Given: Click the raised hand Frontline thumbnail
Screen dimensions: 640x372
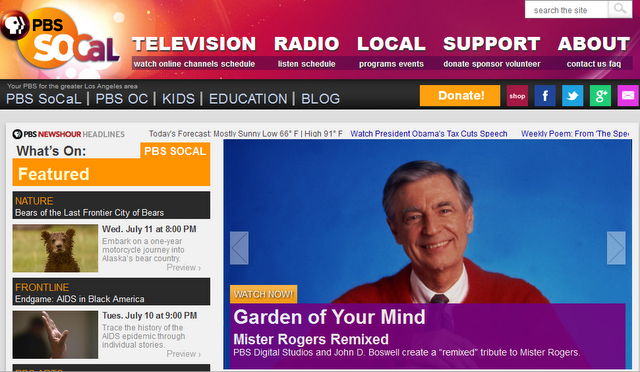Looking at the screenshot, I should click(x=55, y=335).
